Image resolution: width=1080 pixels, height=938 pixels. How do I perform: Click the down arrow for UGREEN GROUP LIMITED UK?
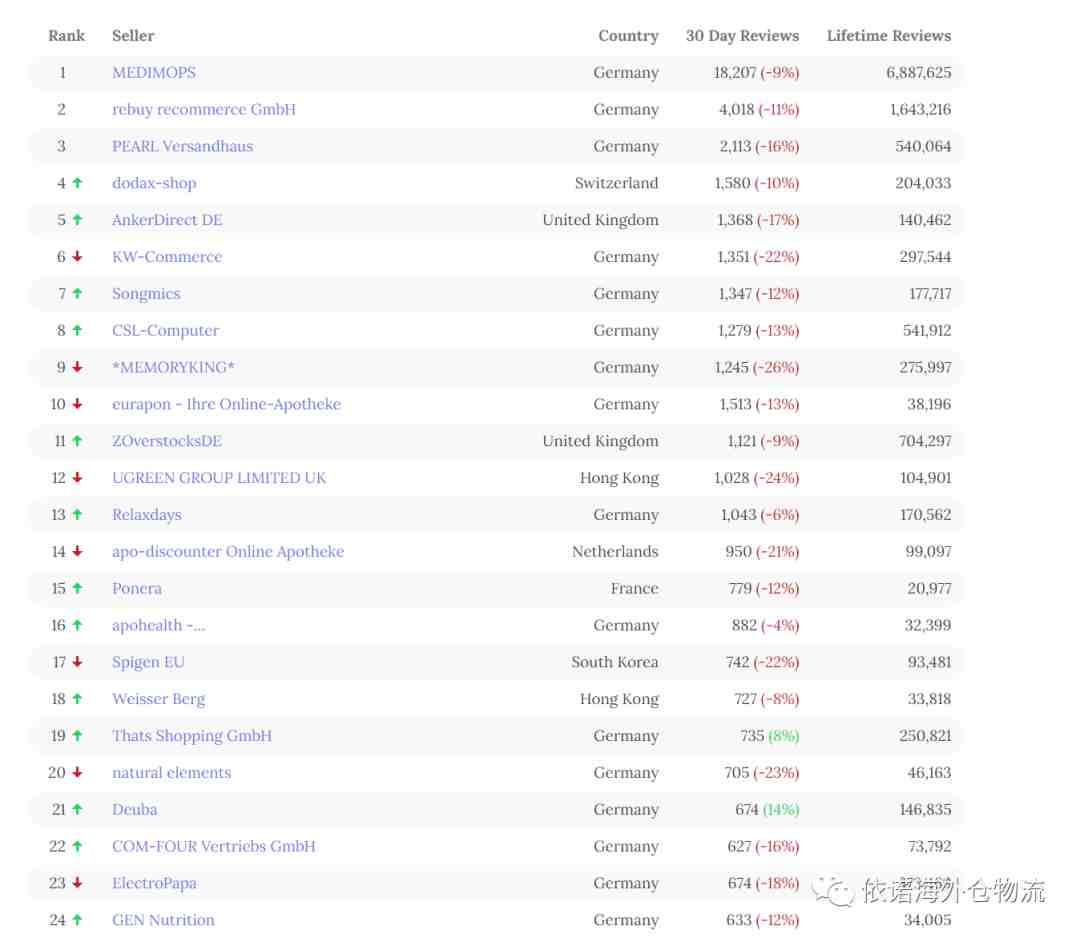point(77,478)
